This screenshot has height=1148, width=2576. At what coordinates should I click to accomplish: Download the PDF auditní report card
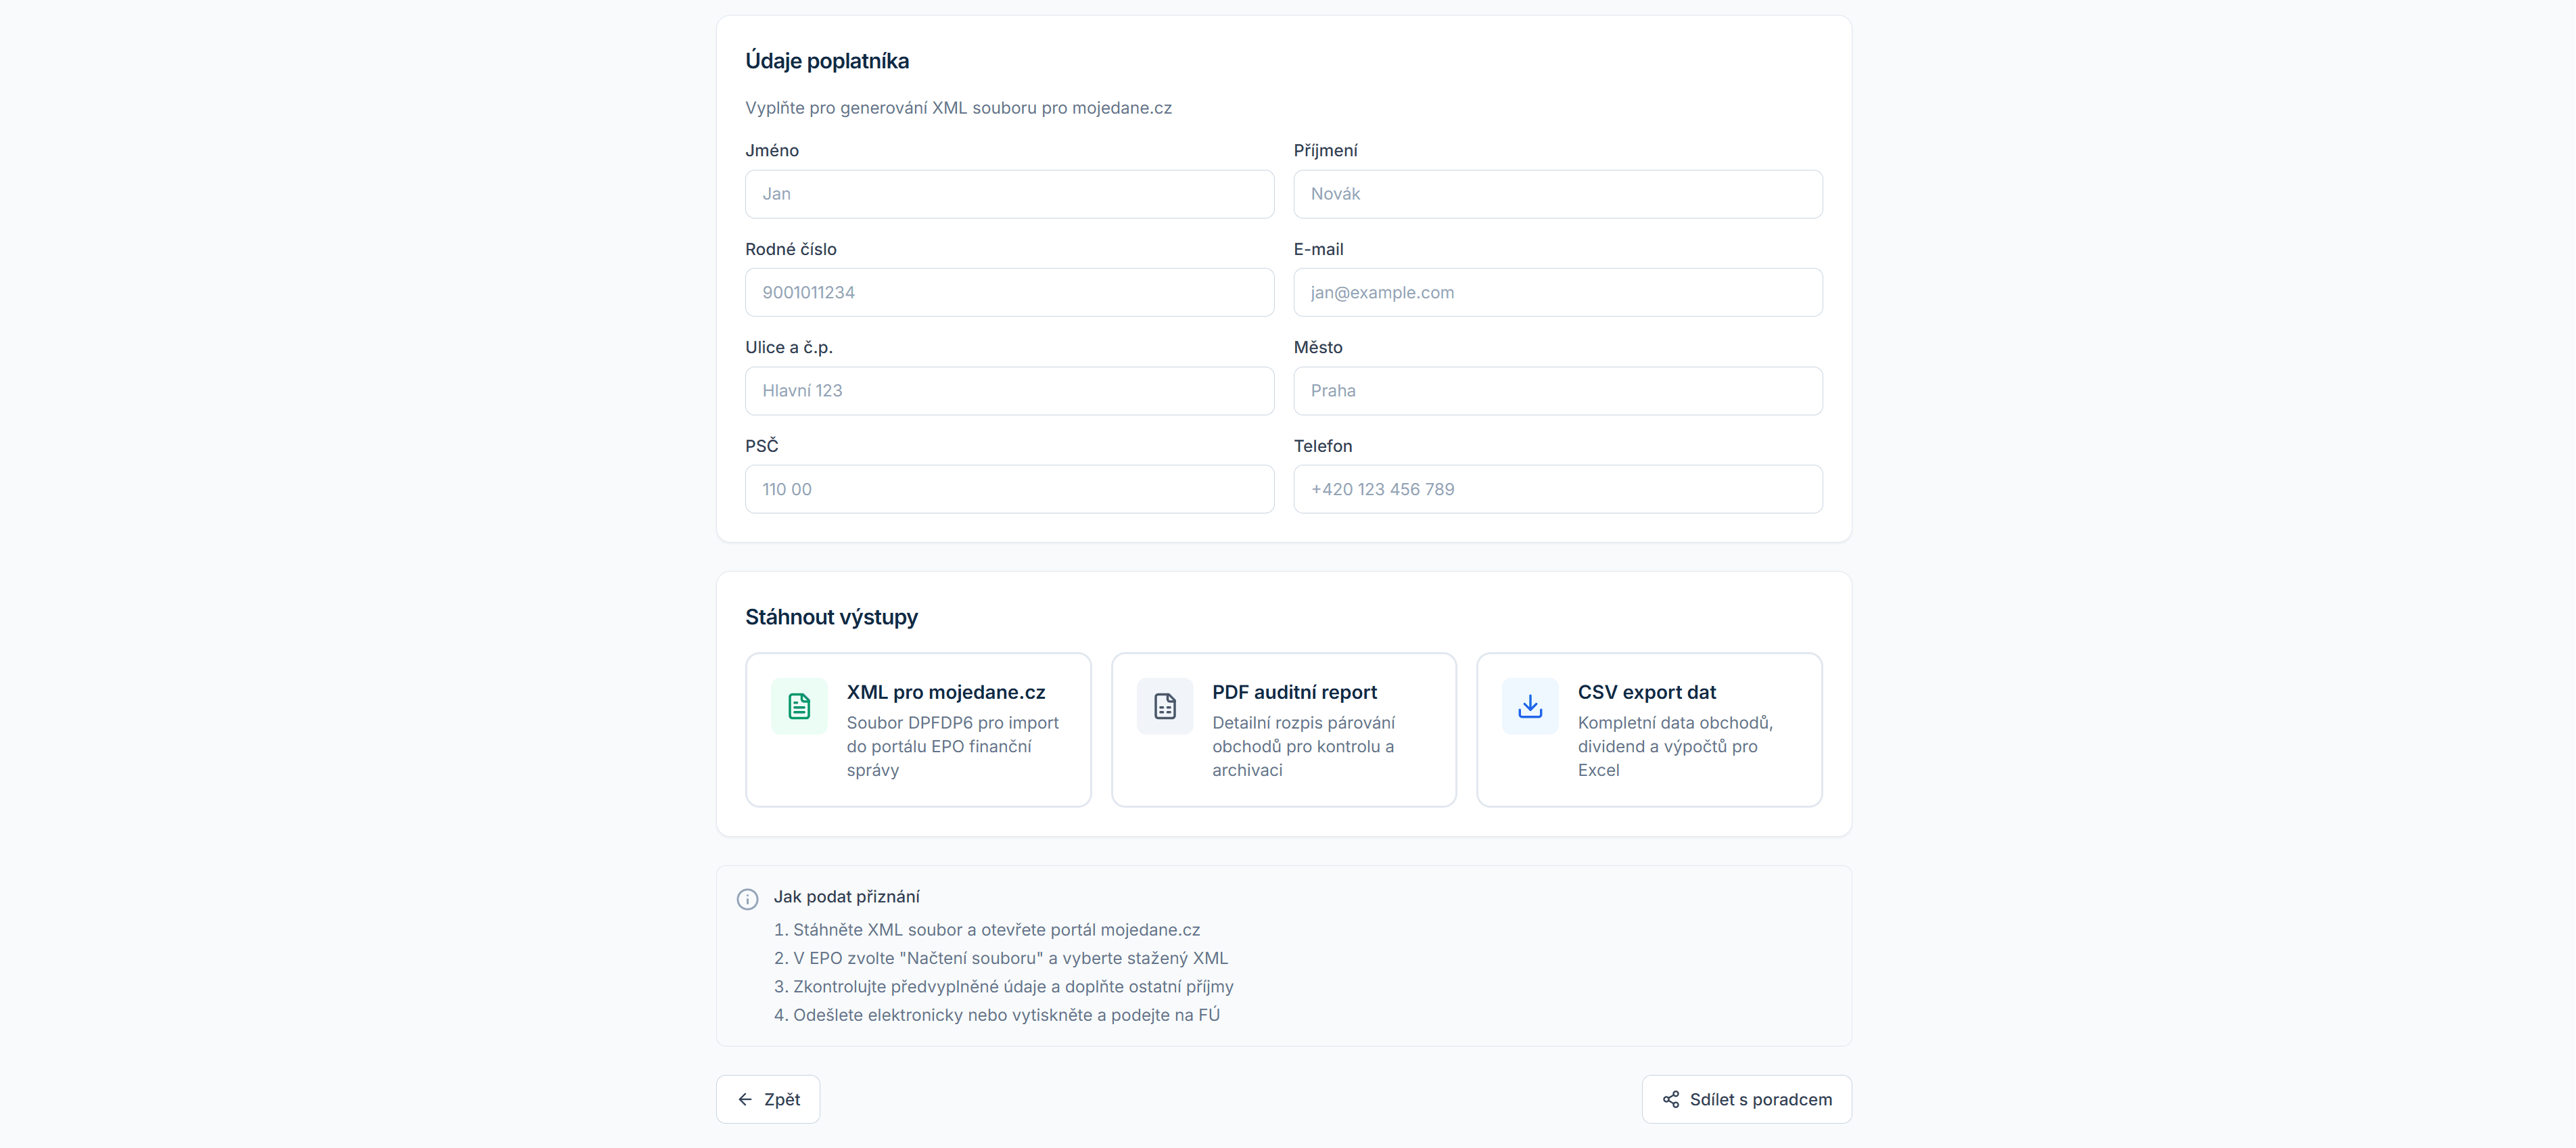tap(1283, 729)
